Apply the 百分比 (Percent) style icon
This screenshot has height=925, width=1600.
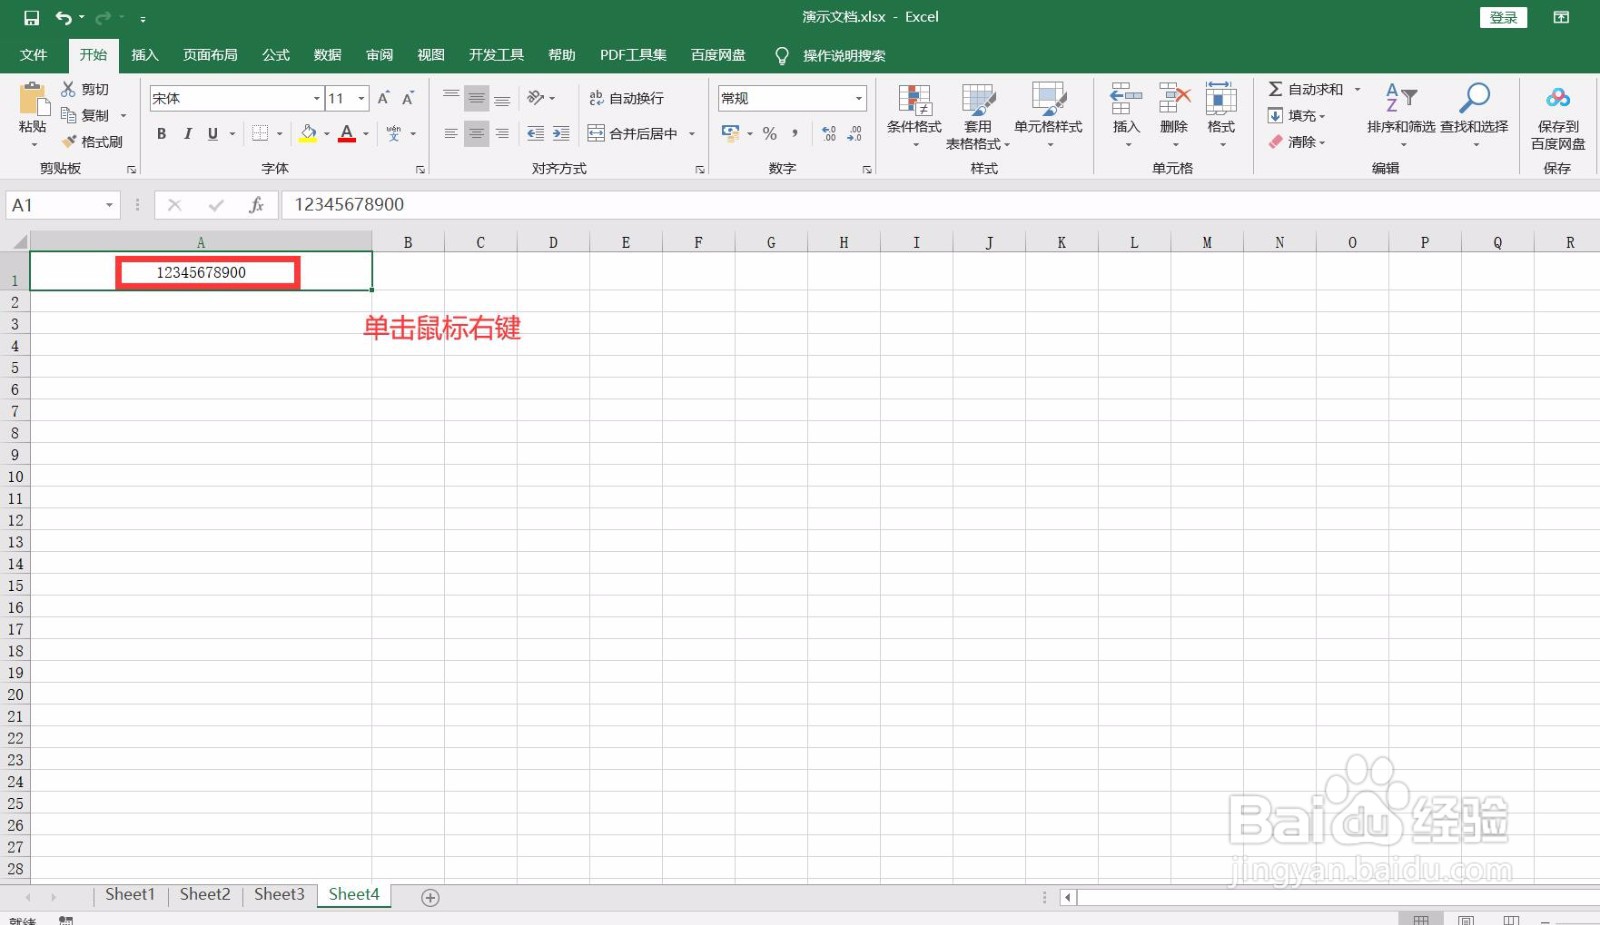[x=770, y=133]
